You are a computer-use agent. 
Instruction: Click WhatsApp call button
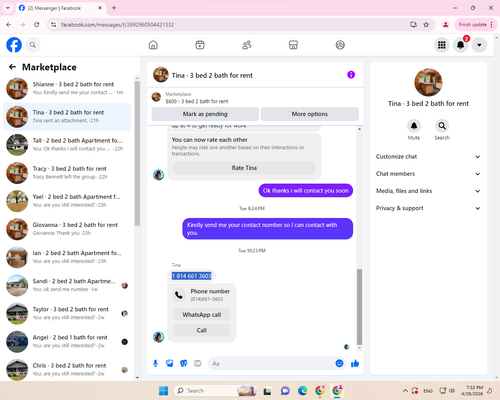click(202, 315)
